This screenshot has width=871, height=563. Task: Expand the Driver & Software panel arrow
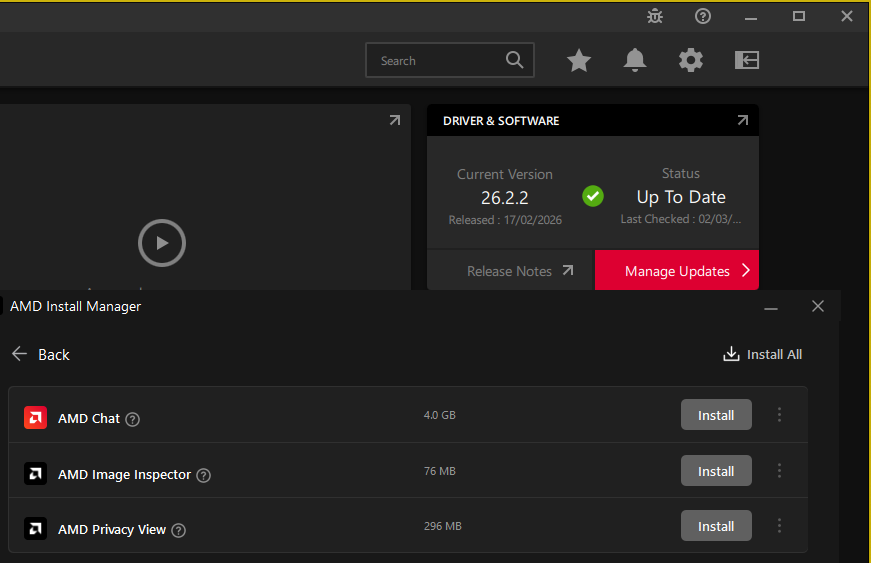(743, 120)
